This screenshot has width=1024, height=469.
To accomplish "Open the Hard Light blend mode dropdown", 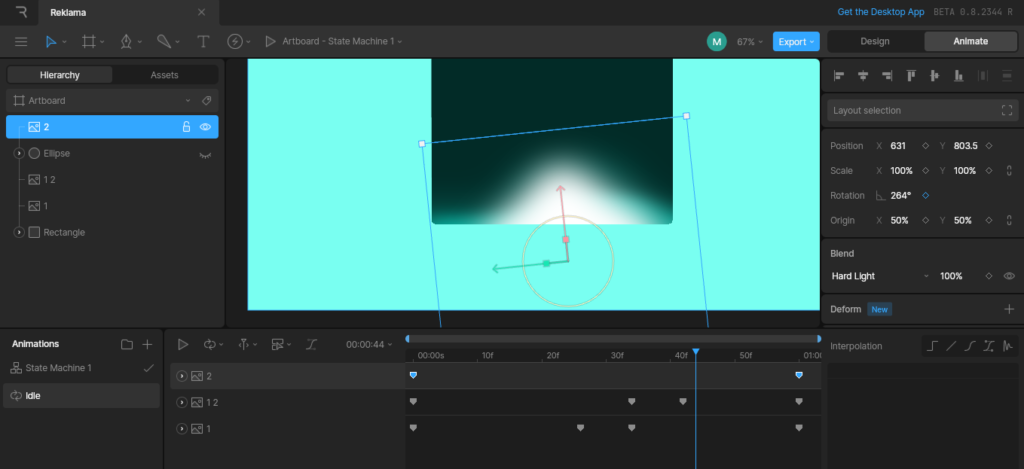I will [x=880, y=276].
